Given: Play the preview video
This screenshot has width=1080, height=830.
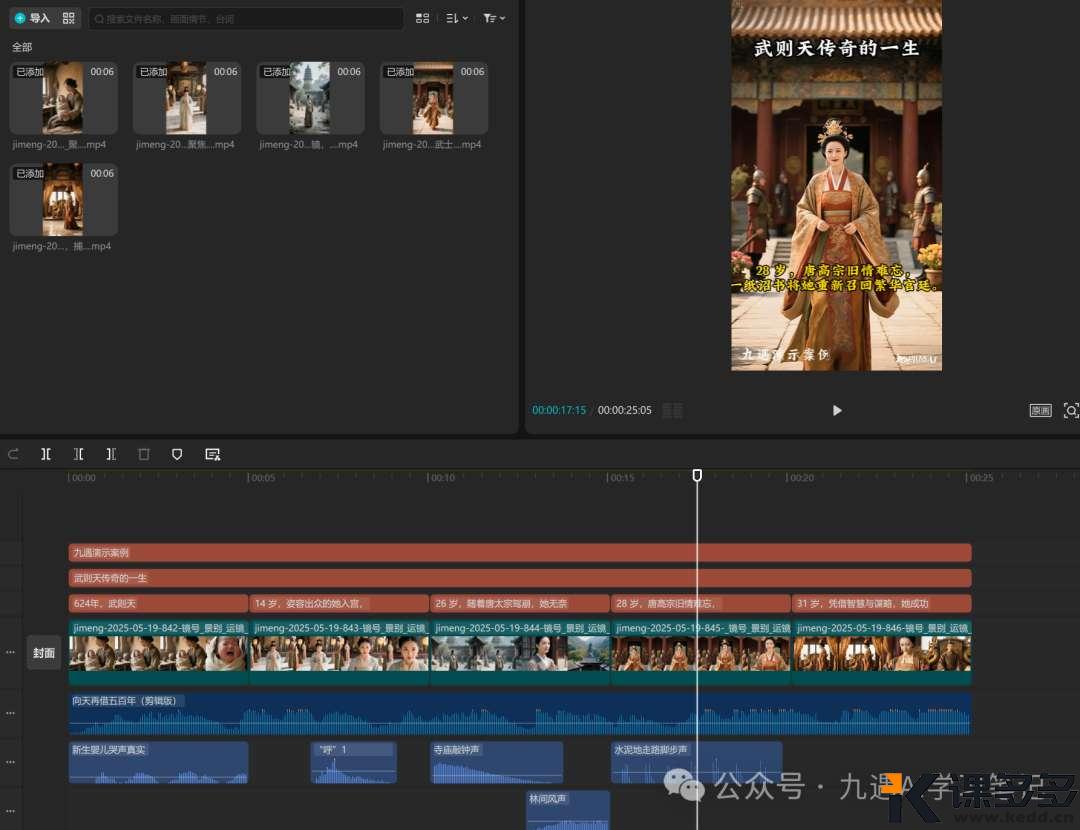Looking at the screenshot, I should (837, 410).
